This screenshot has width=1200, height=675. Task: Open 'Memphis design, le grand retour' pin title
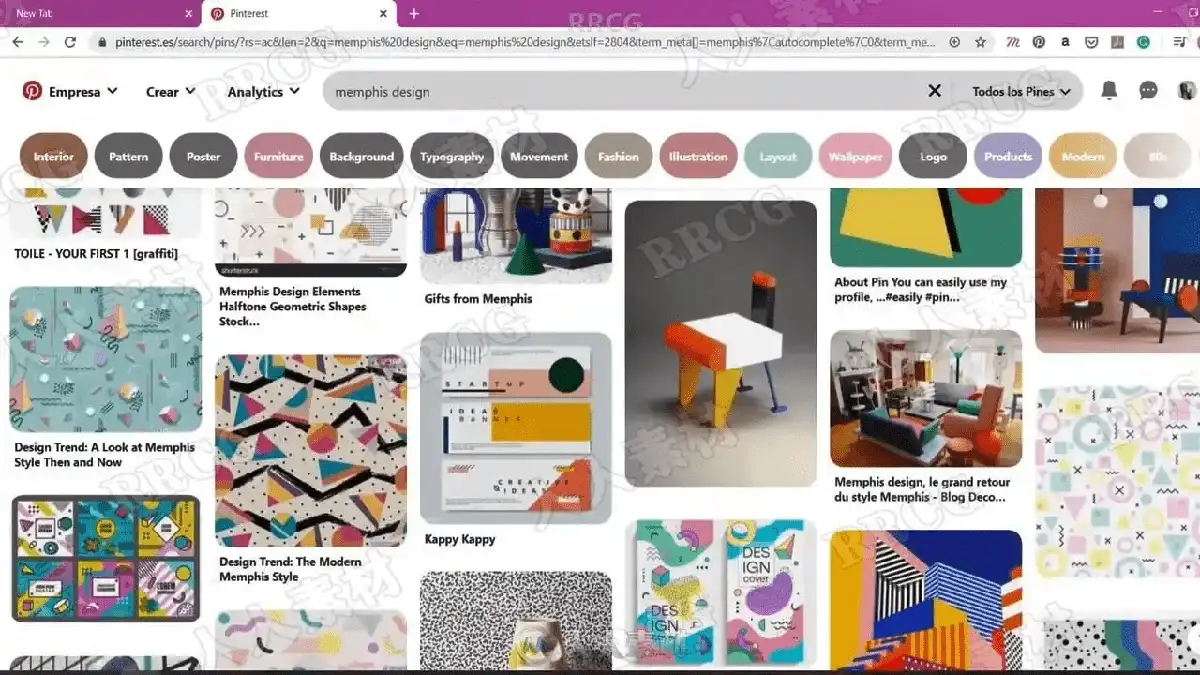pyautogui.click(x=920, y=489)
